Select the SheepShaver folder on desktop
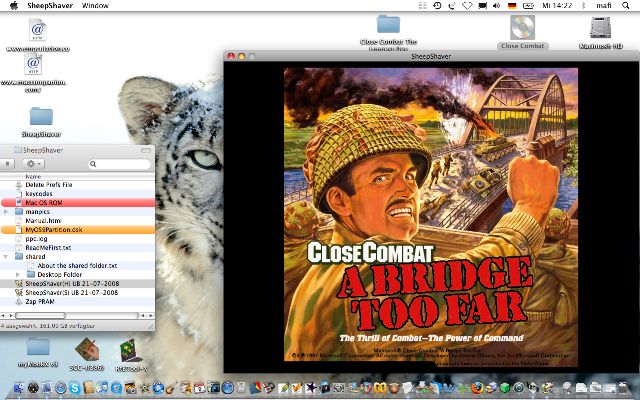The width and height of the screenshot is (640, 400). tap(41, 117)
